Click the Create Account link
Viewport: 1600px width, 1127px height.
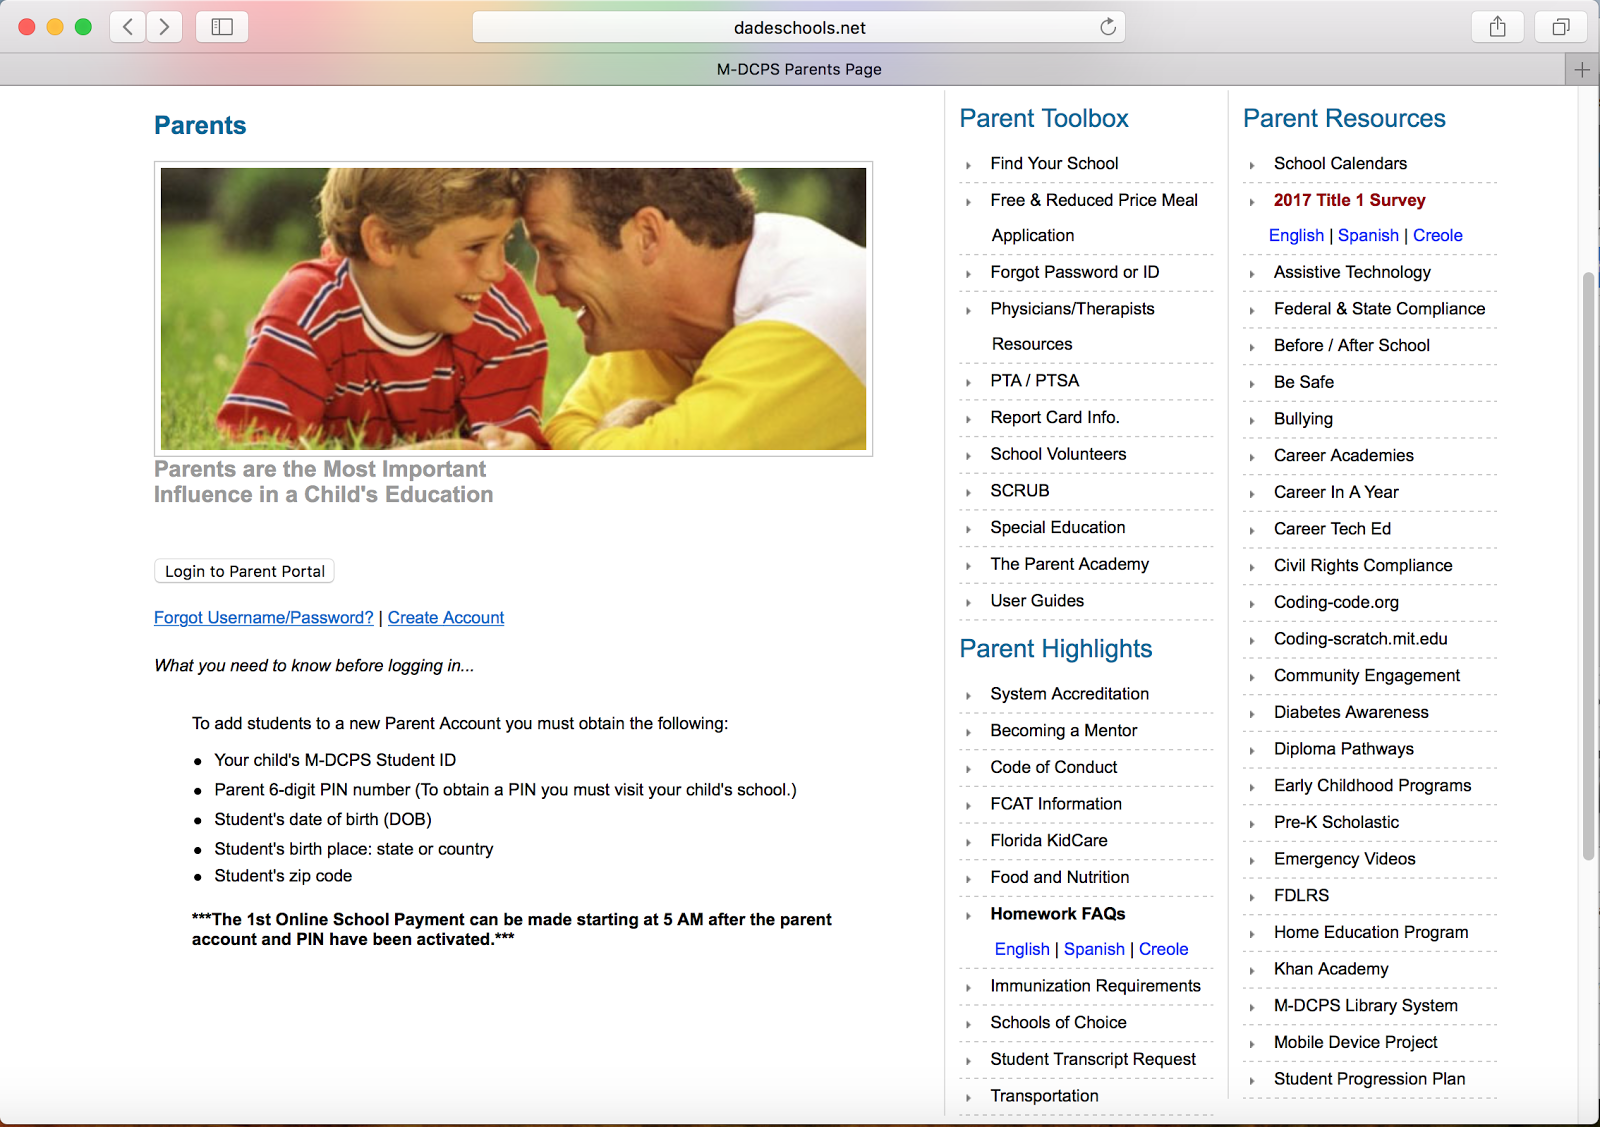tap(446, 618)
